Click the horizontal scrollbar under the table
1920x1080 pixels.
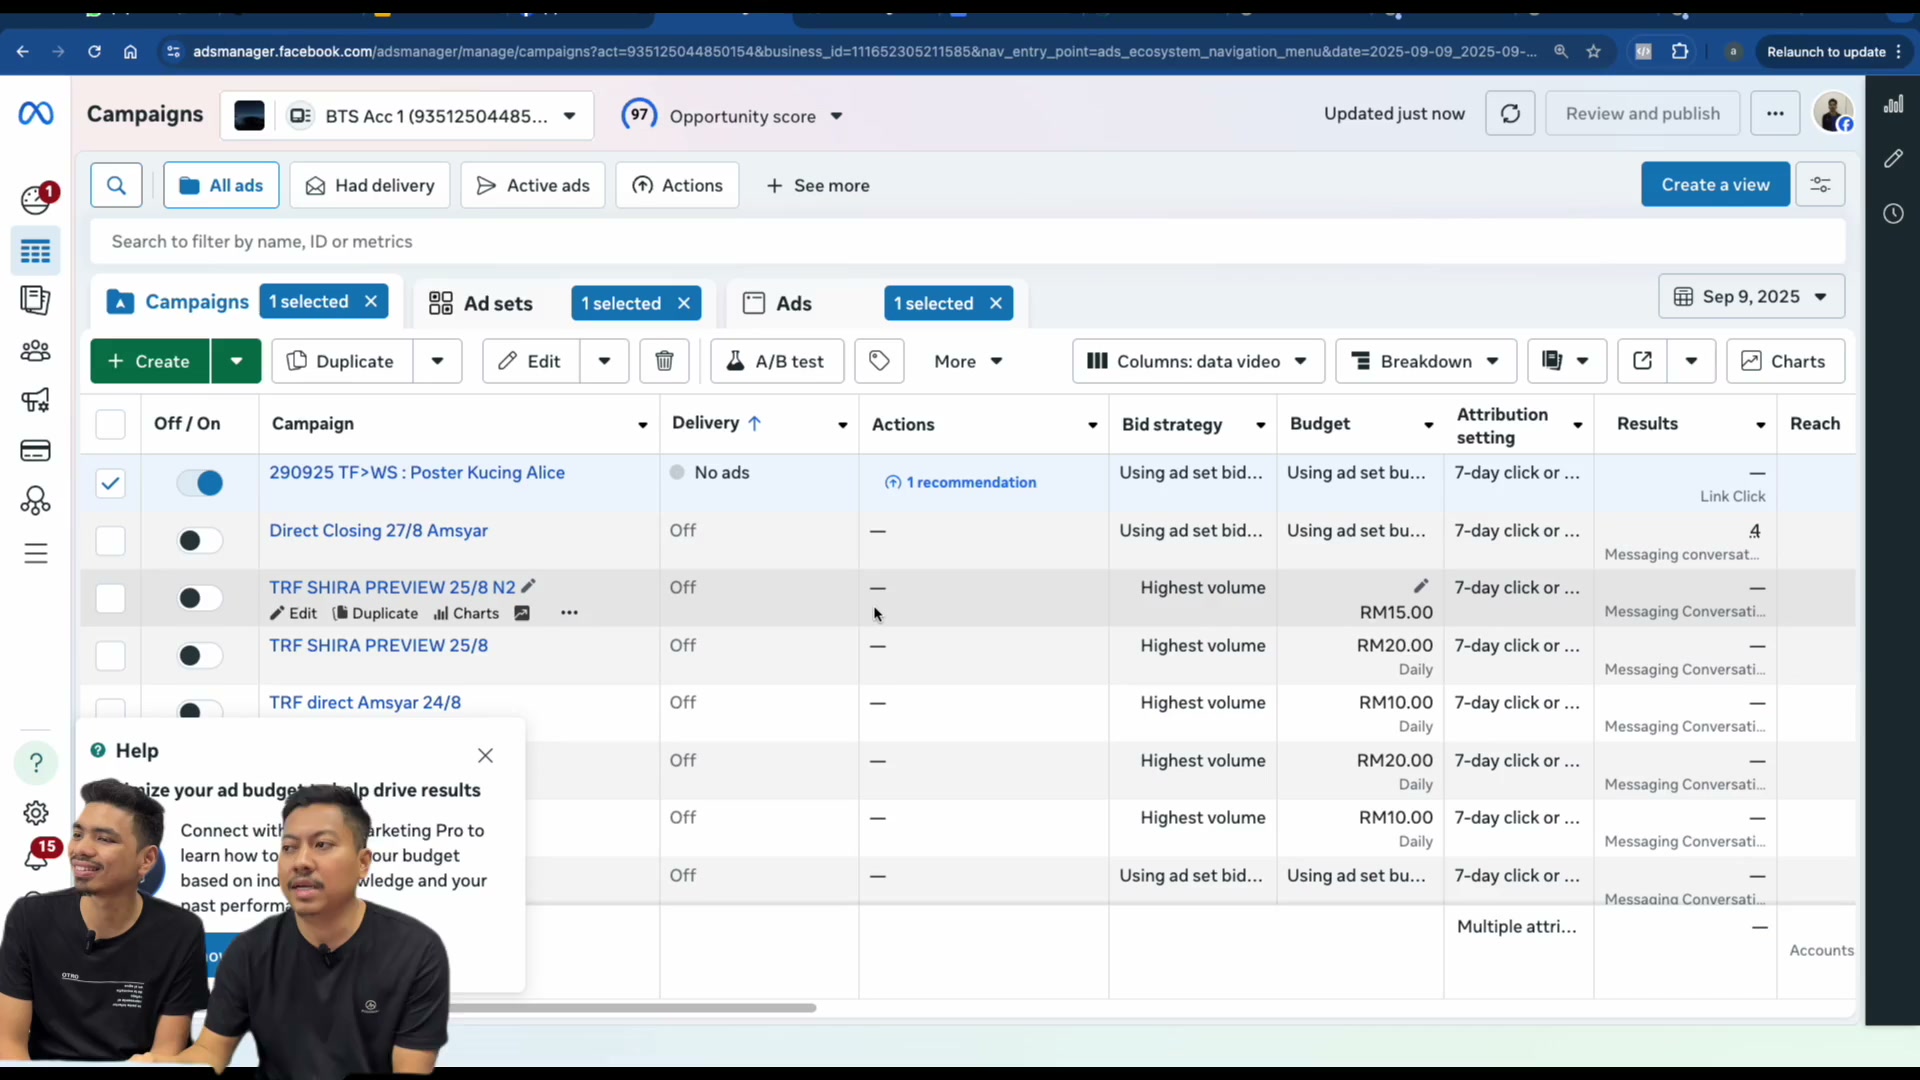pos(630,1007)
